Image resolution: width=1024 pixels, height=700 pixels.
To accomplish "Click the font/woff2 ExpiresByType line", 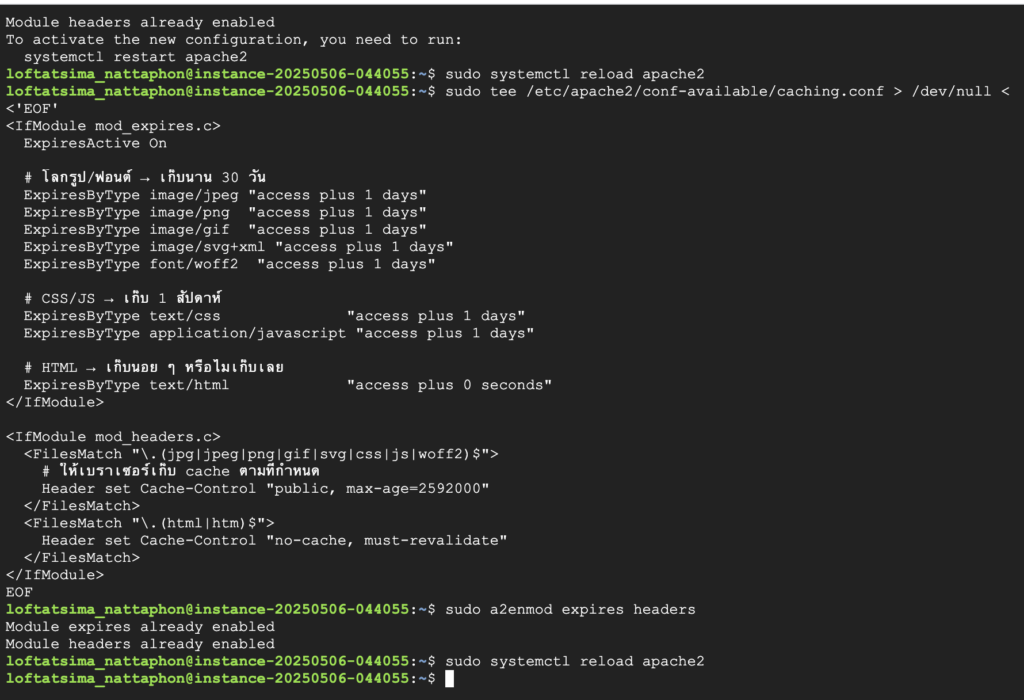I will click(230, 264).
